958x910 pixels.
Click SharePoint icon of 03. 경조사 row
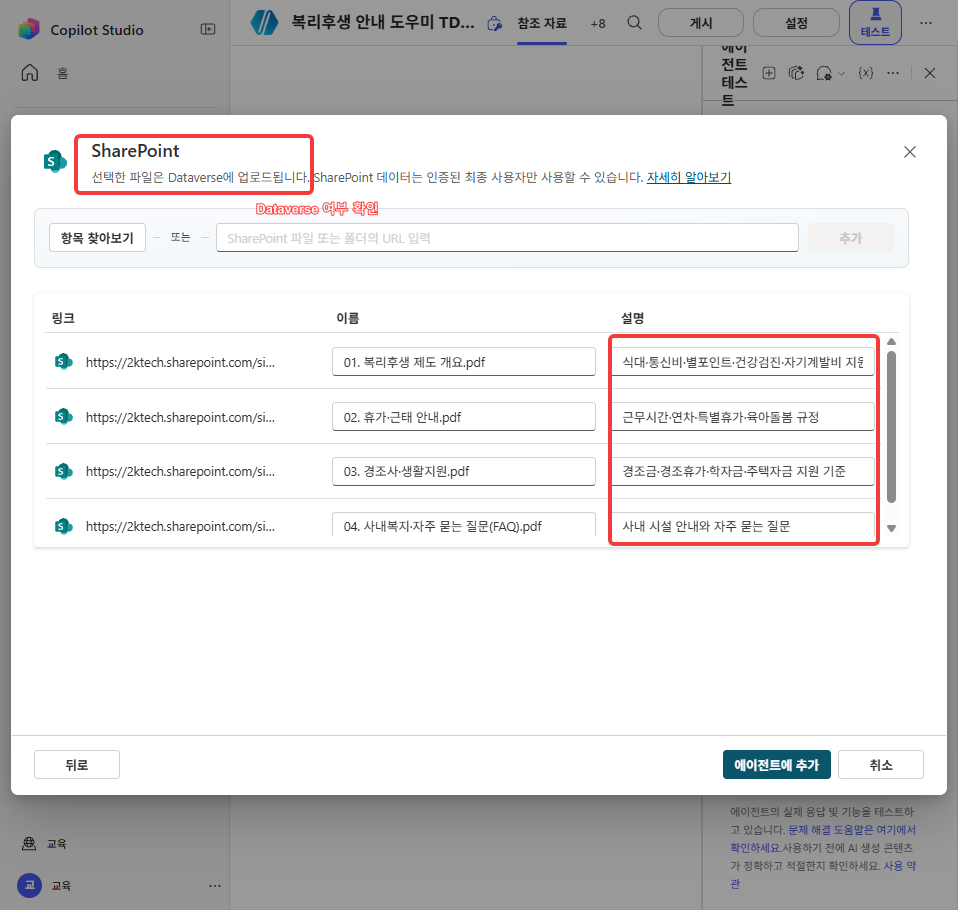(x=64, y=471)
